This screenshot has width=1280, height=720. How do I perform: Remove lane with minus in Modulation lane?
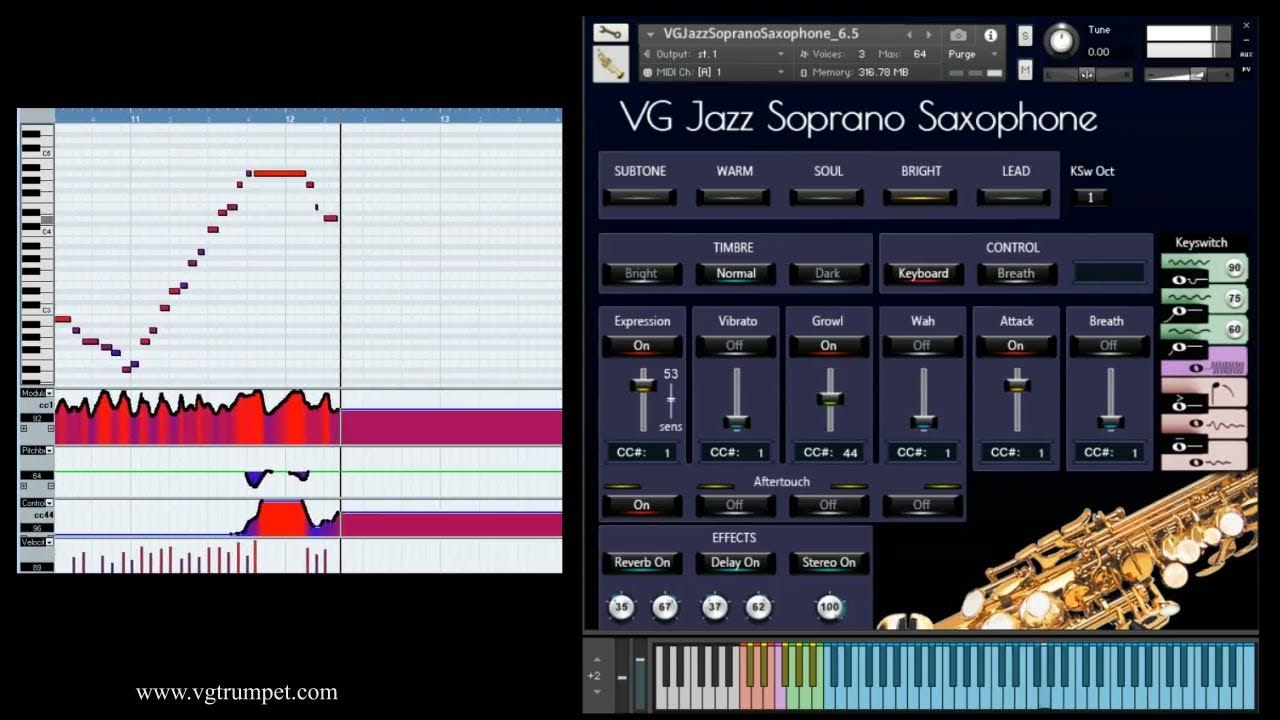(x=50, y=428)
